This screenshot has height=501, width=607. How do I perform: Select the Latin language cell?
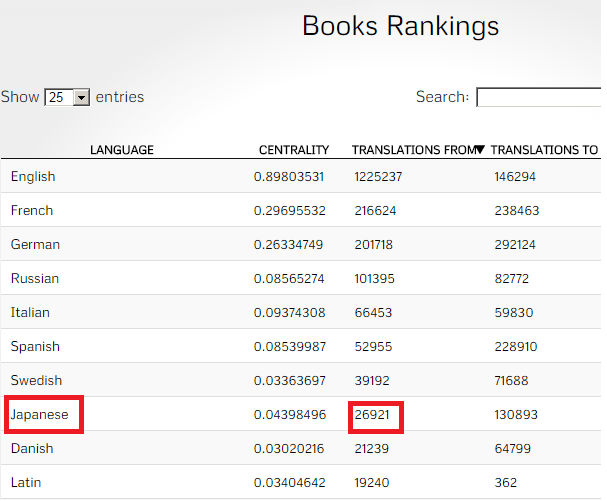26,483
